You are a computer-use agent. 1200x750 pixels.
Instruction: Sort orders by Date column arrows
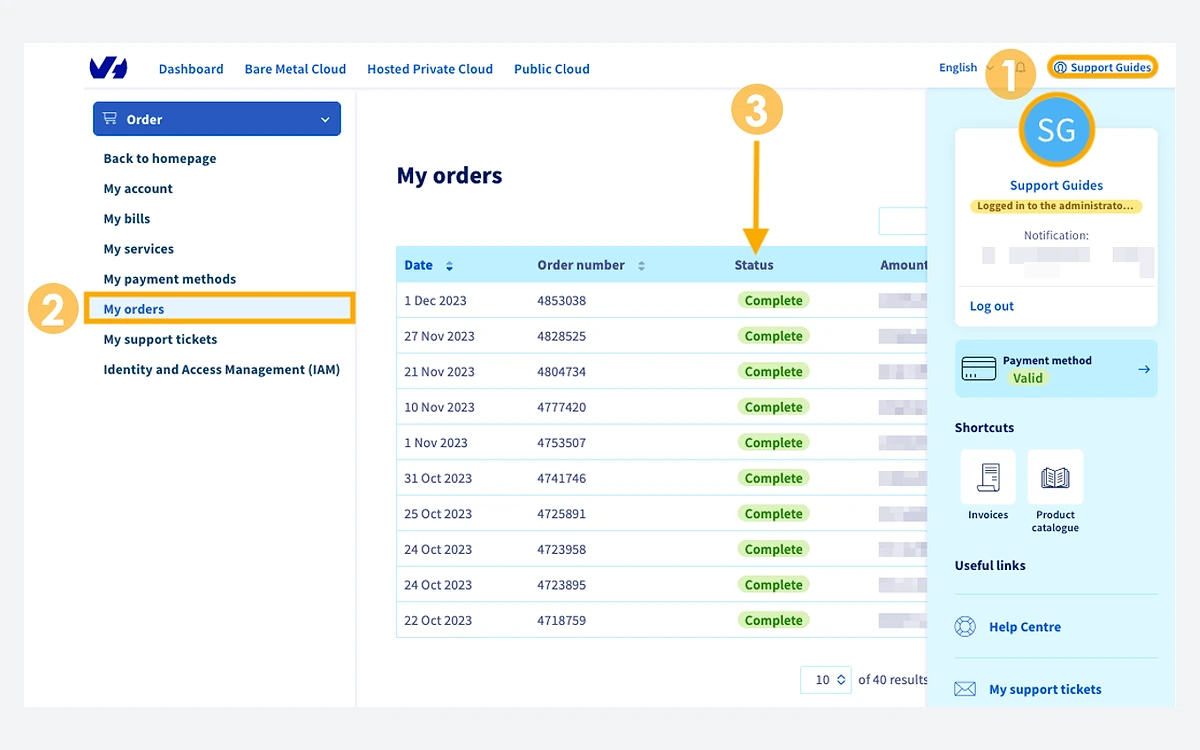pos(449,266)
